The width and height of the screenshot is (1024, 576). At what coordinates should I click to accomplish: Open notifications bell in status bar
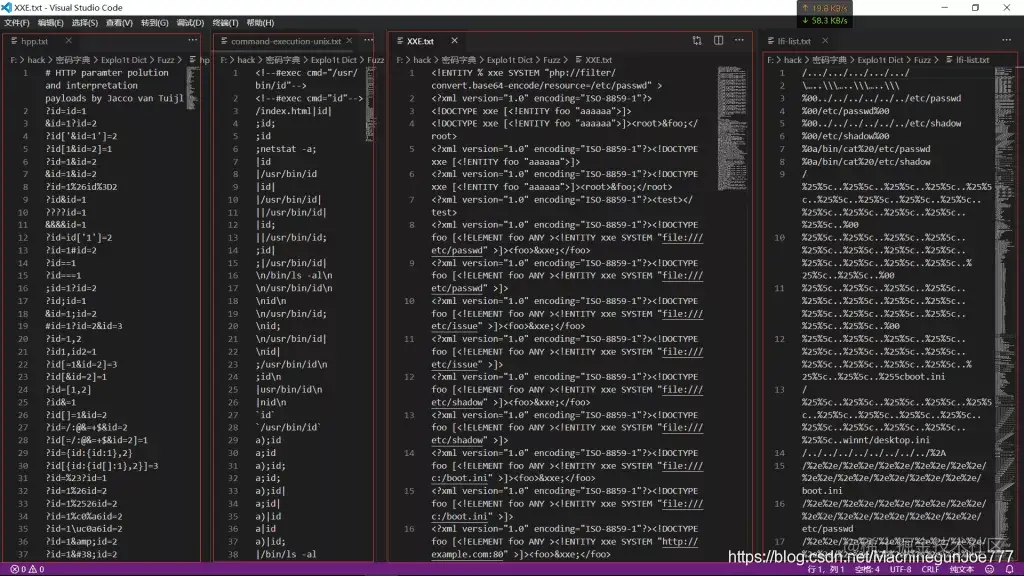tap(1010, 569)
